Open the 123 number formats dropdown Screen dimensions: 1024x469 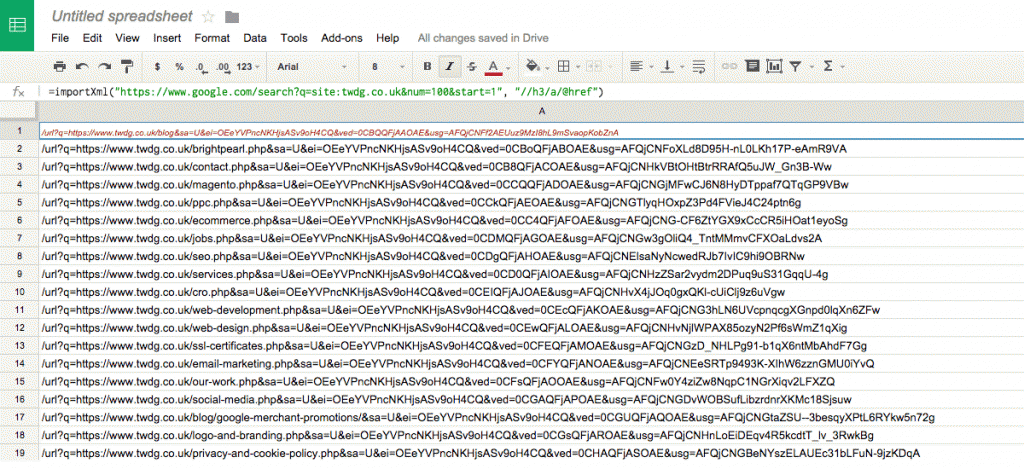pos(248,67)
